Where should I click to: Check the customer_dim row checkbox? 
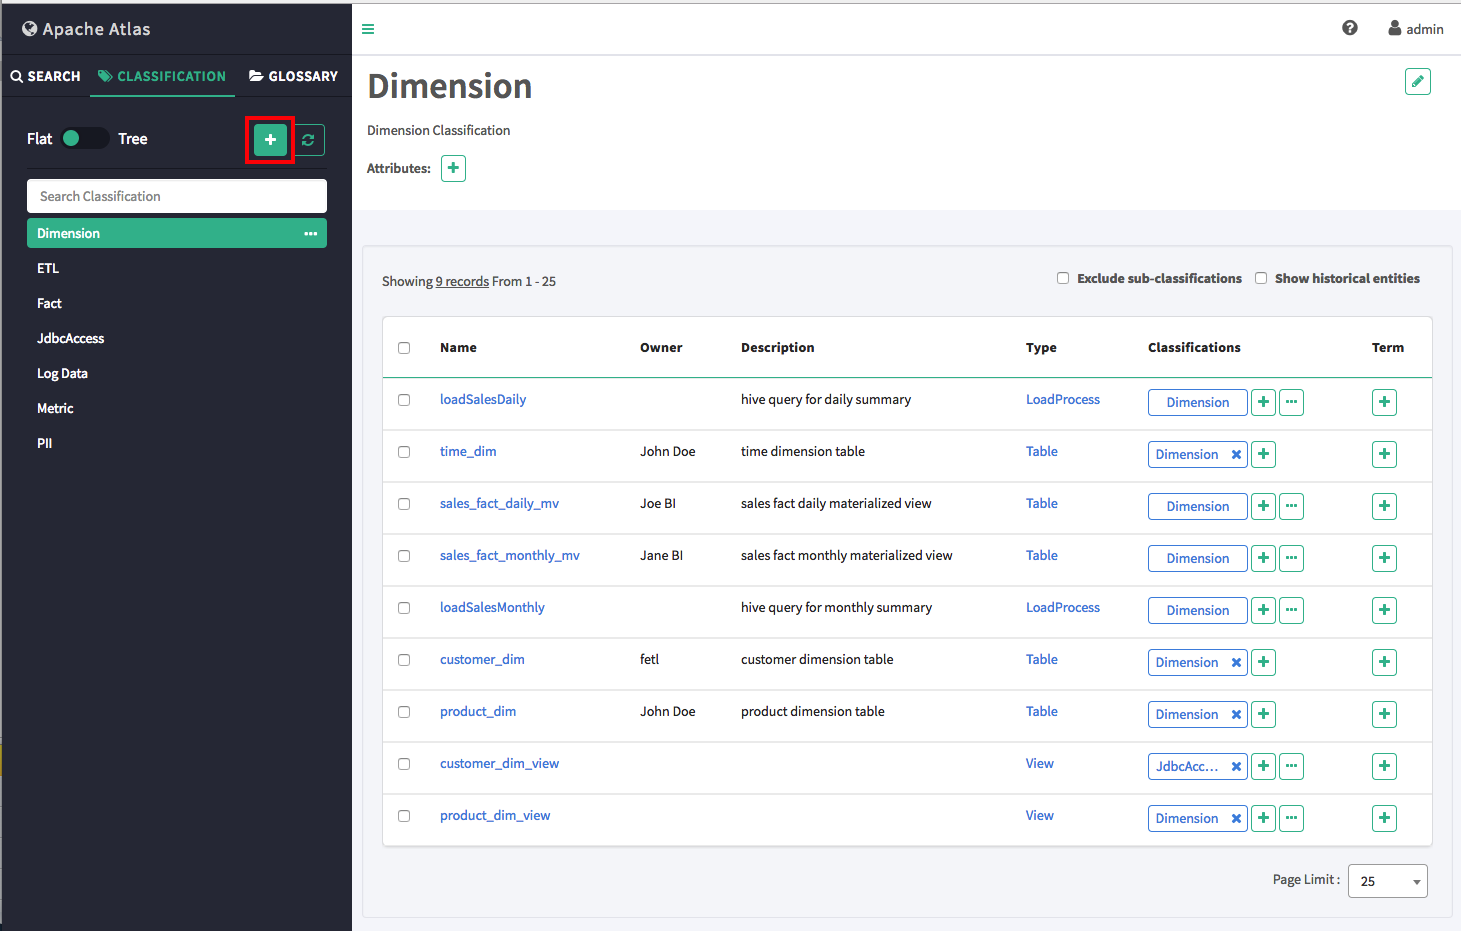[x=404, y=660]
